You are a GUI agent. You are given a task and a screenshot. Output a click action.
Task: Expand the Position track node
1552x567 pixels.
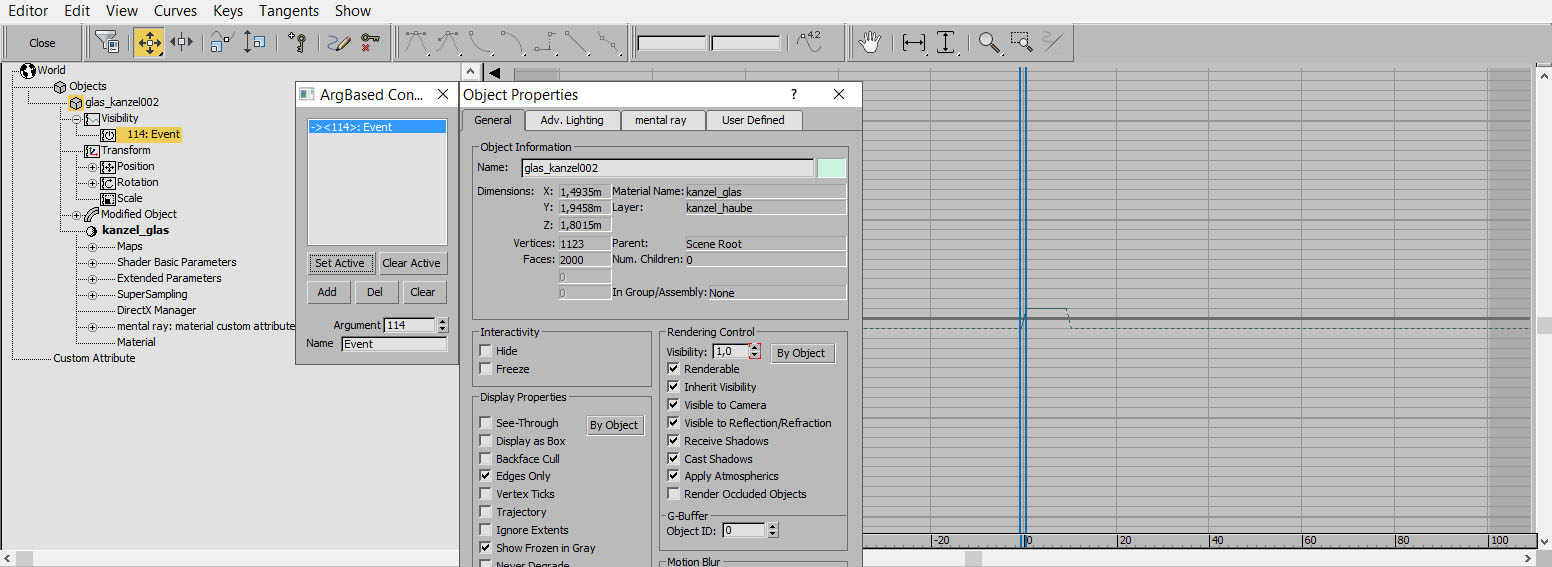point(93,167)
